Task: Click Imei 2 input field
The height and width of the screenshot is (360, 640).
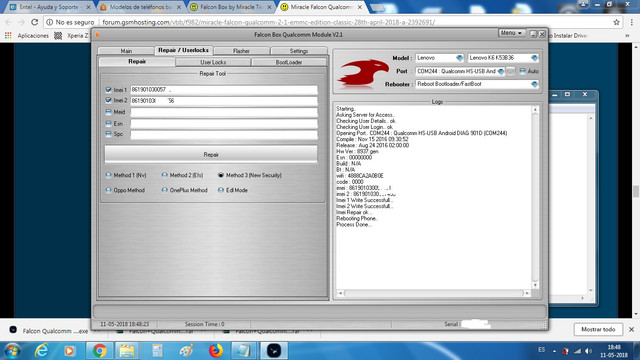Action: tap(224, 100)
